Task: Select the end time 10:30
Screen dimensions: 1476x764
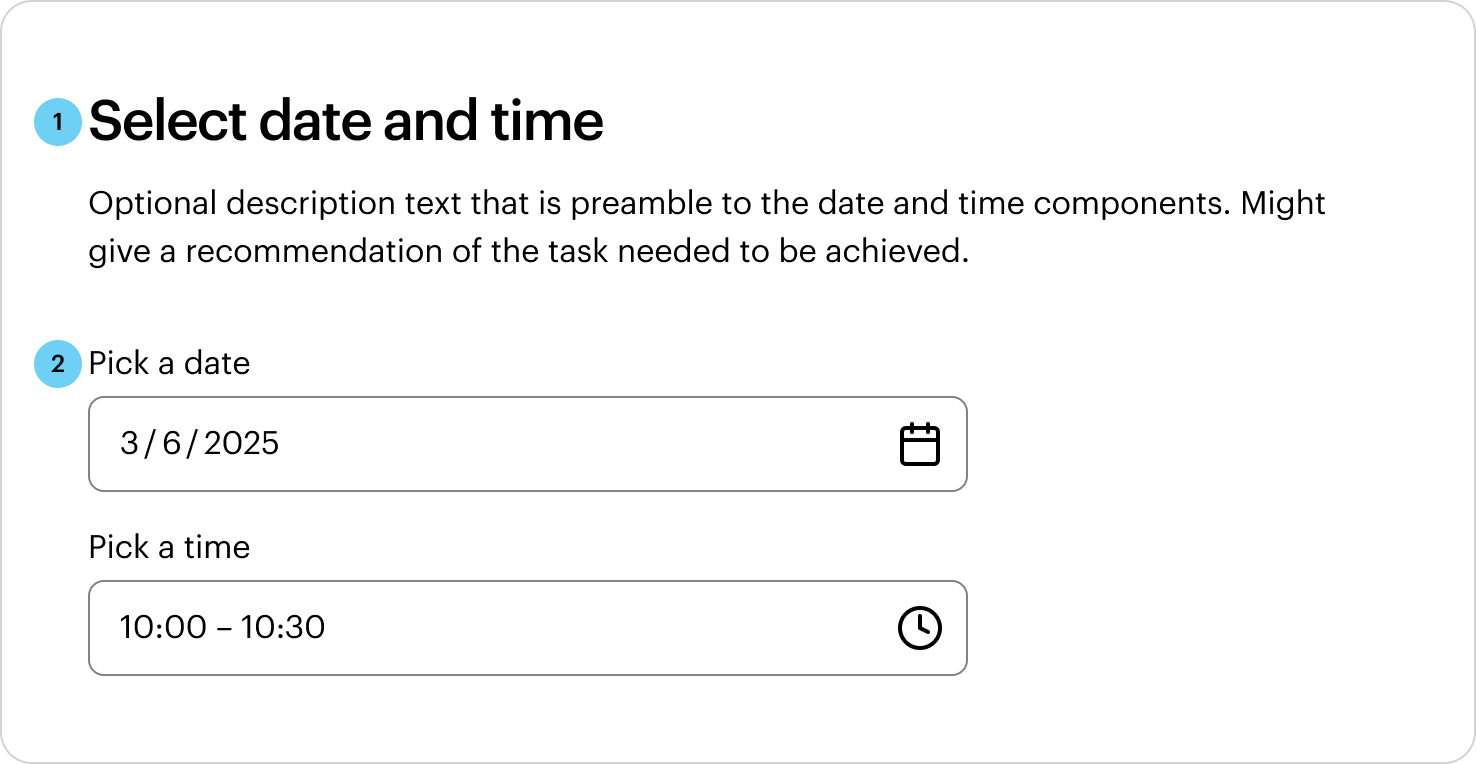Action: coord(288,627)
